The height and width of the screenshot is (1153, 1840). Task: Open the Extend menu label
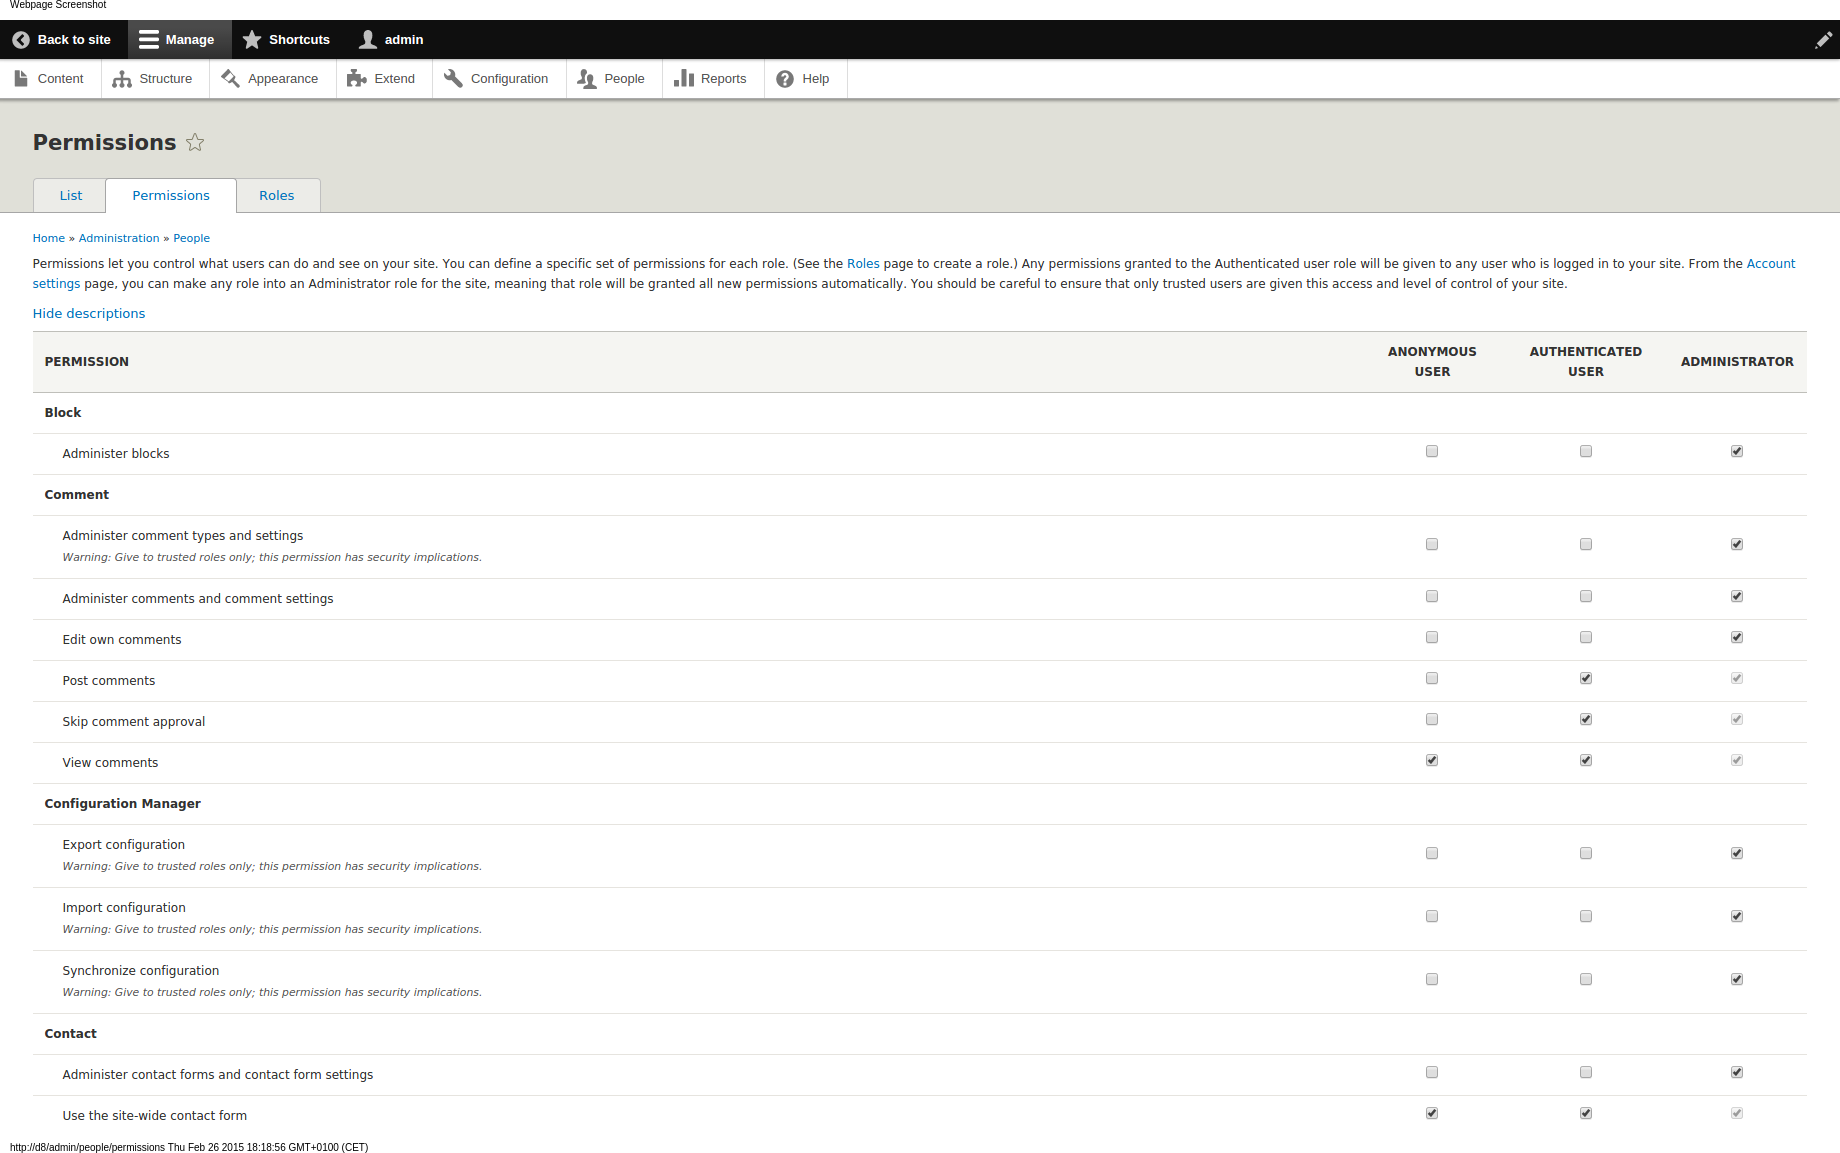(x=395, y=79)
